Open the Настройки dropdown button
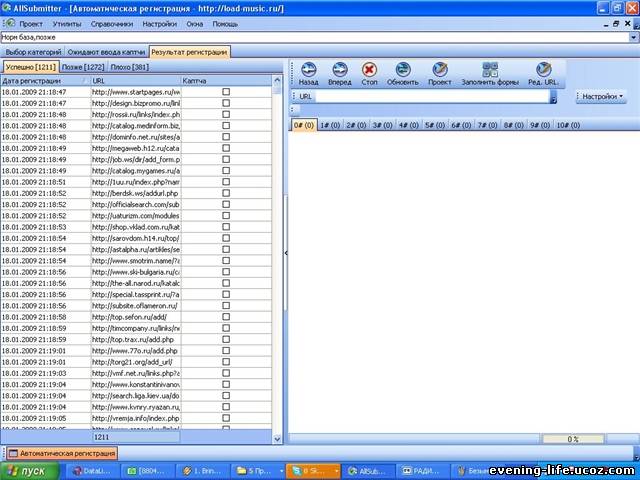Image resolution: width=640 pixels, height=480 pixels. click(x=601, y=96)
